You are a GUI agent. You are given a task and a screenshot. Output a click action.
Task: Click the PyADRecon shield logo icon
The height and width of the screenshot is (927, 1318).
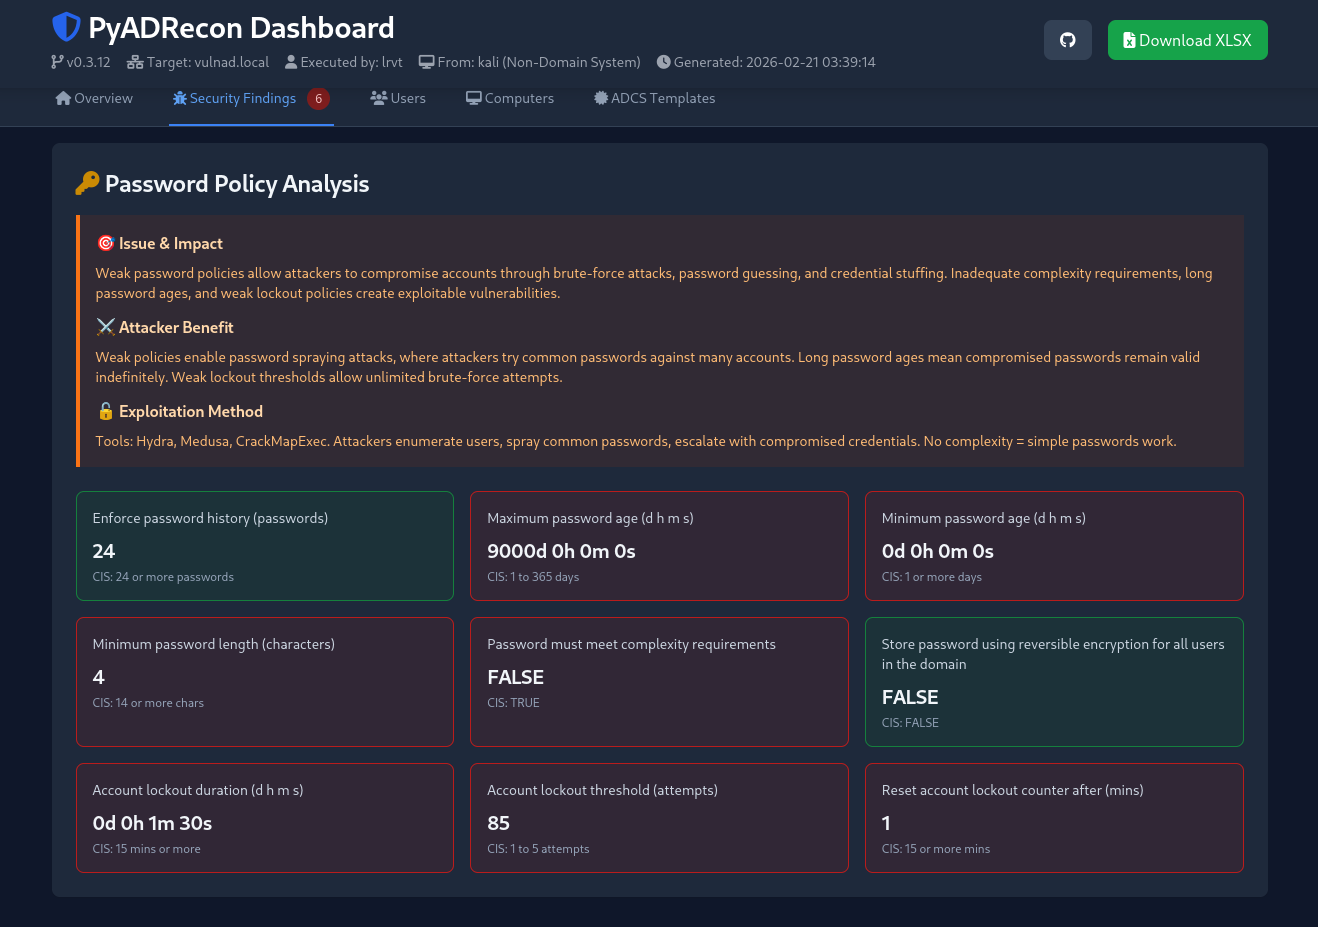(x=66, y=27)
